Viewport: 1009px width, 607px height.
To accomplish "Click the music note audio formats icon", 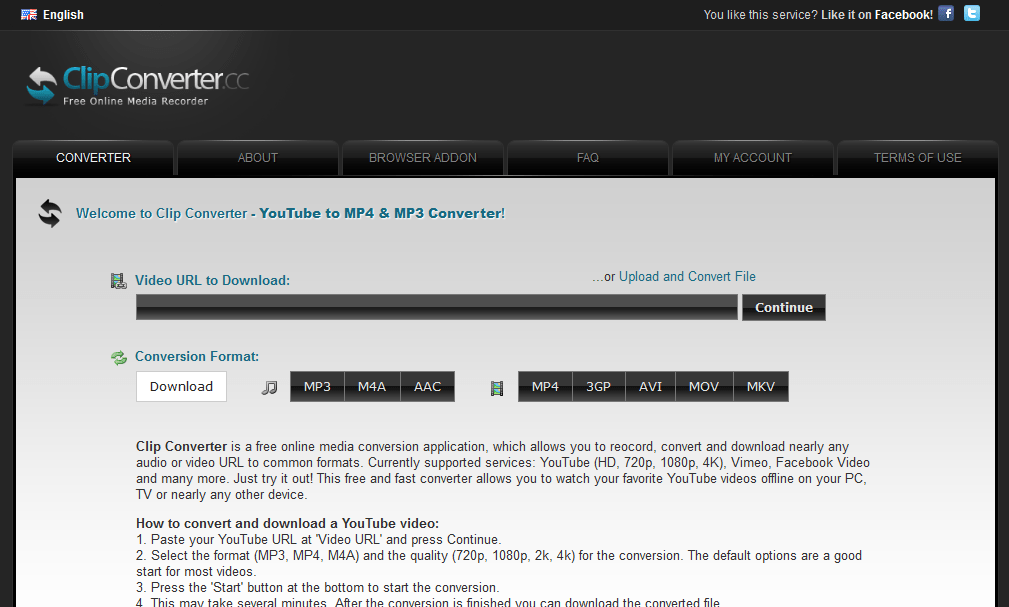I will tap(270, 388).
